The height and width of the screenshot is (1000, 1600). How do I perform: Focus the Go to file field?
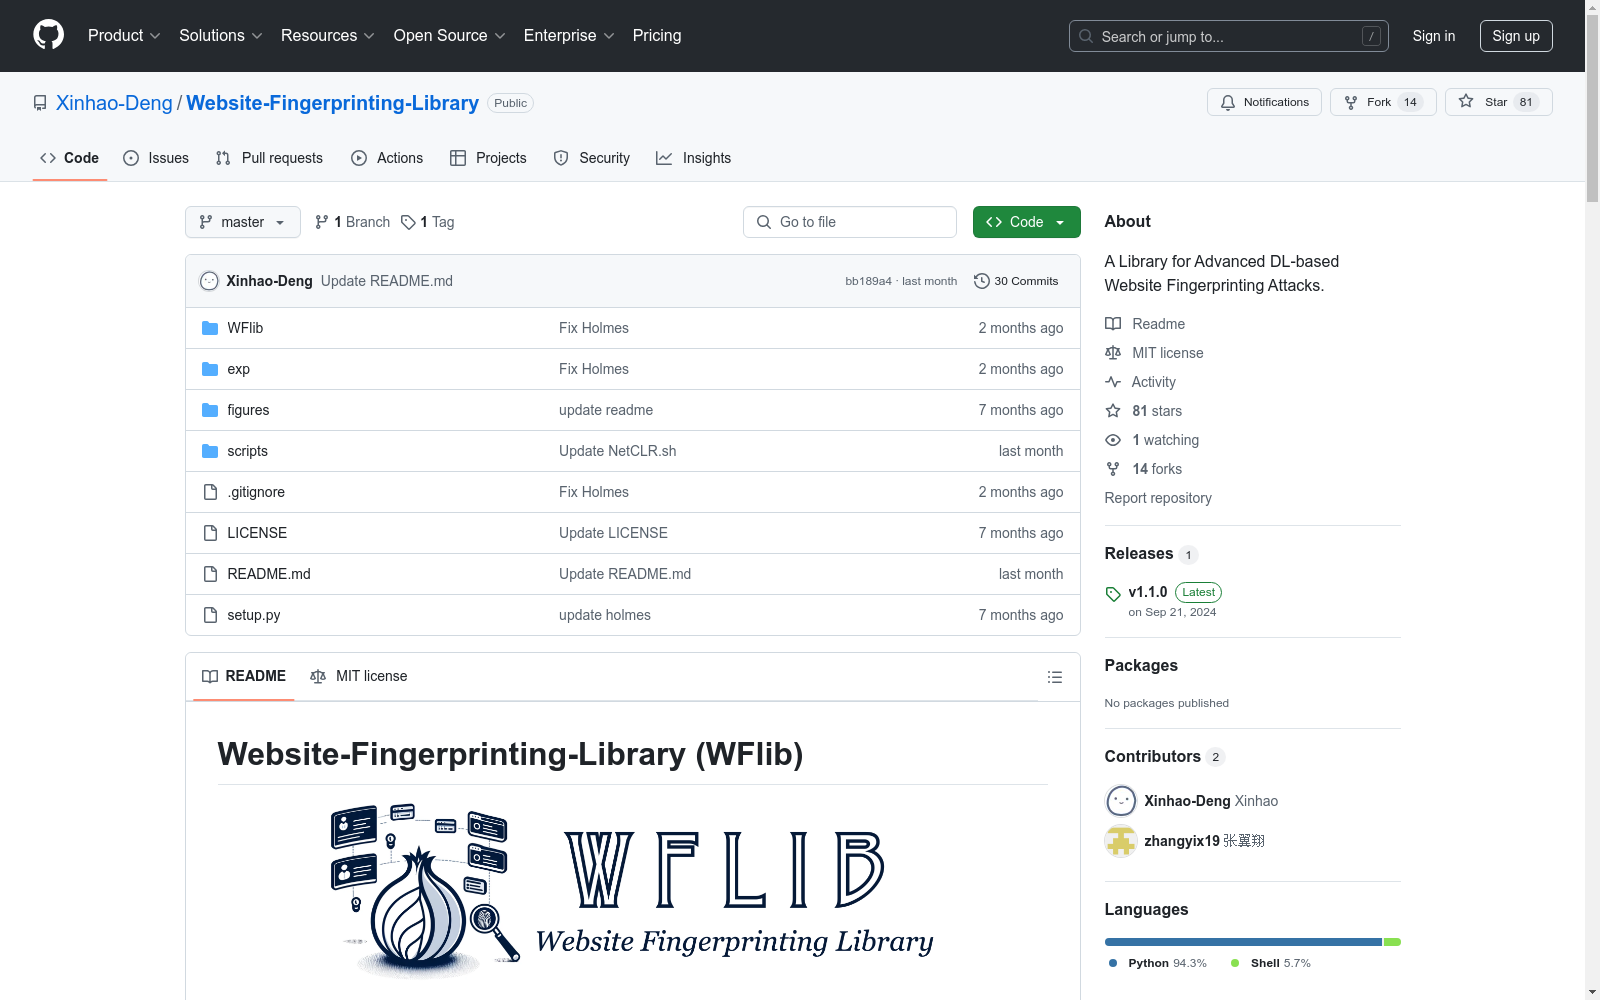point(850,222)
